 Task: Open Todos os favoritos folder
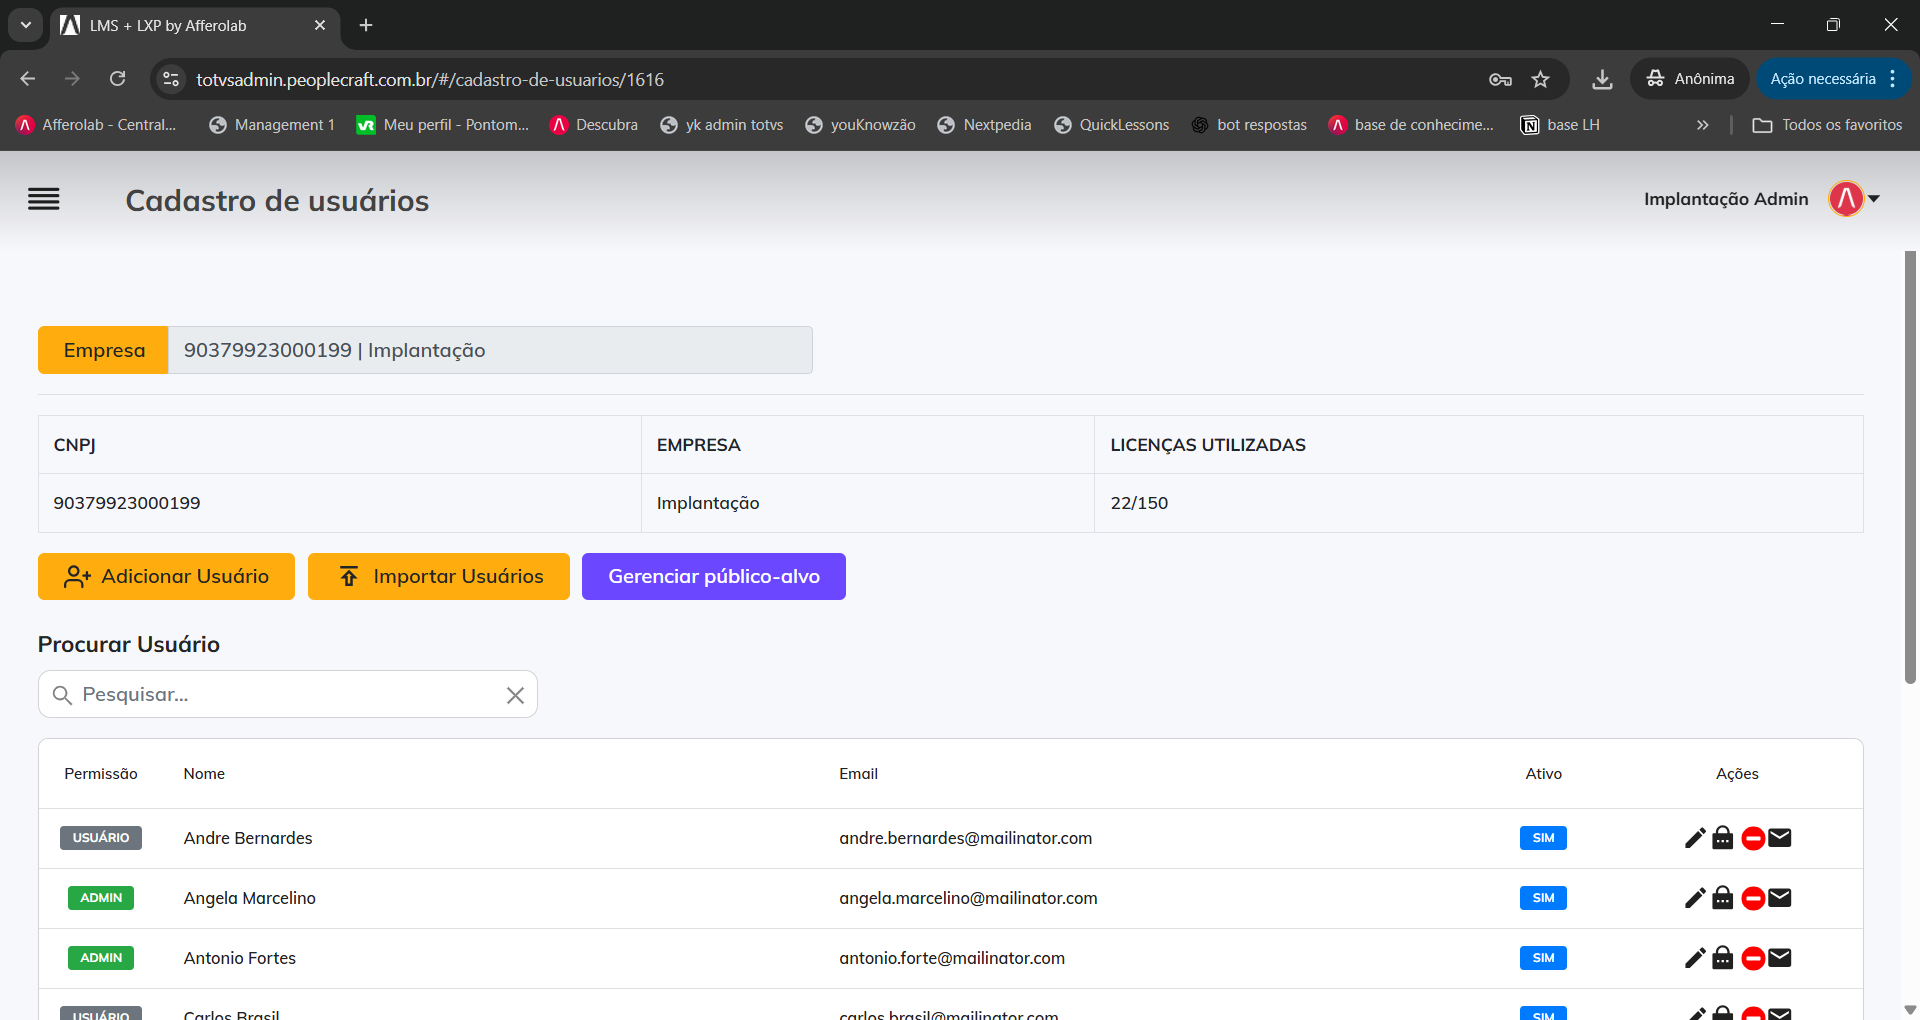click(1828, 125)
